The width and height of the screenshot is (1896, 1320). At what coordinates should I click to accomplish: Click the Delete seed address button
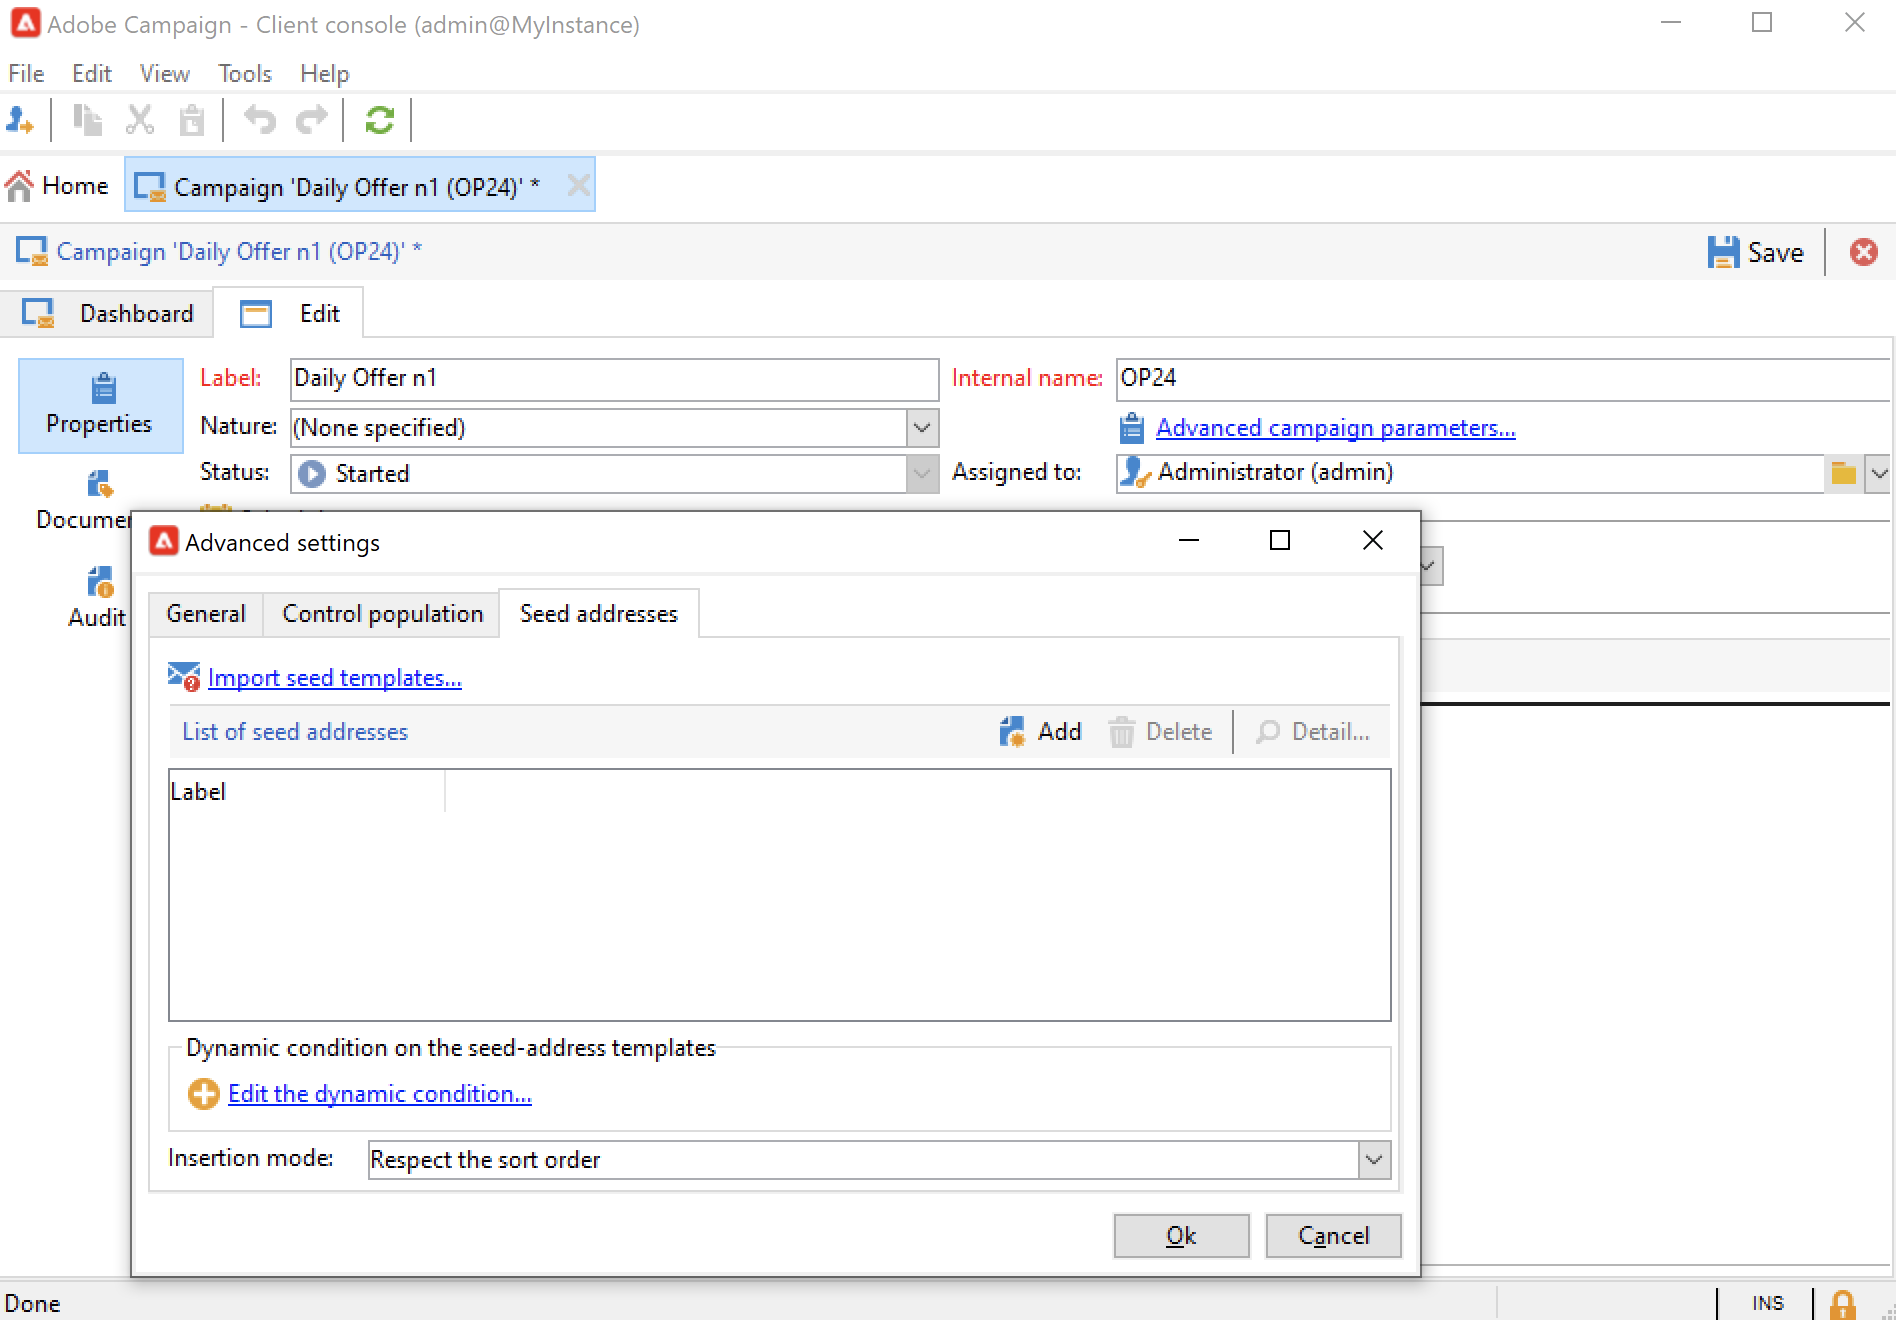1160,732
